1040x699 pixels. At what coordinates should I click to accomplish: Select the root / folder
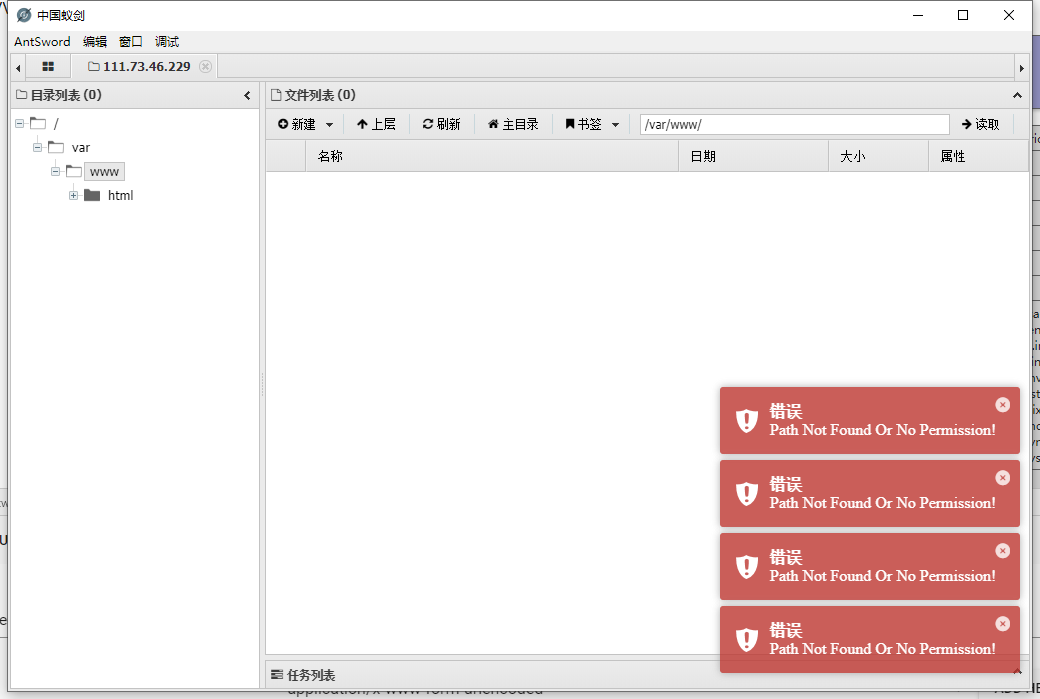tap(56, 123)
